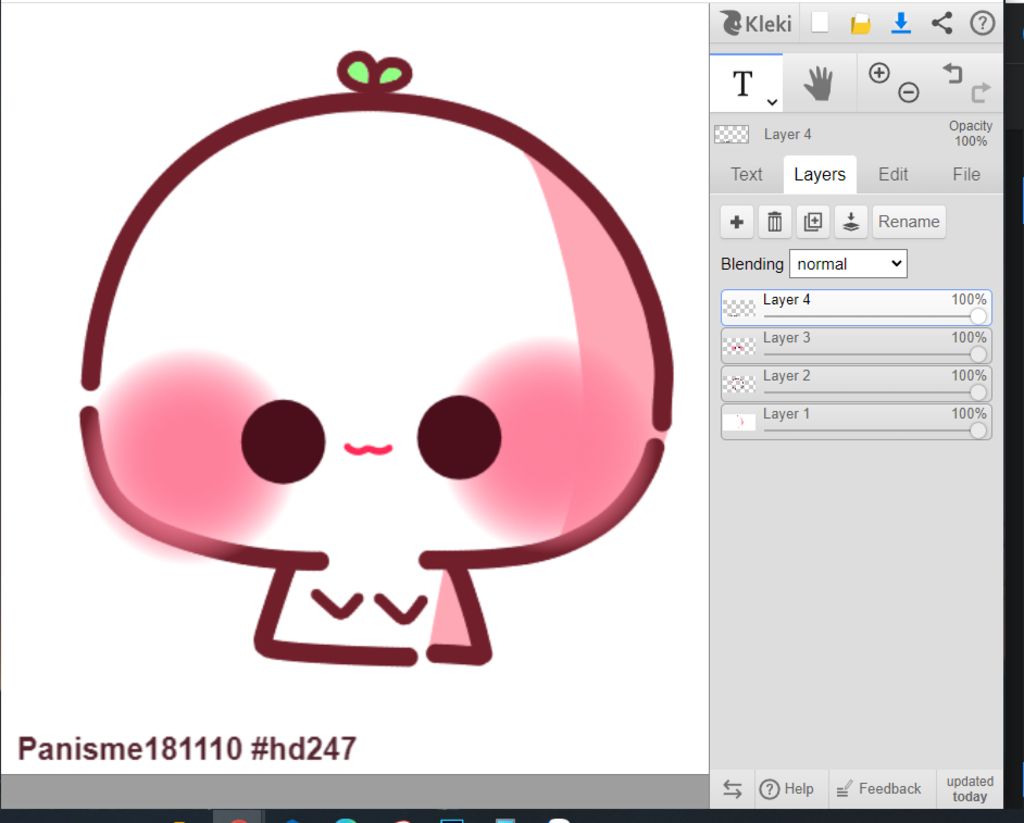This screenshot has width=1024, height=823.
Task: Expand the tool selection chevron
Action: pos(772,101)
